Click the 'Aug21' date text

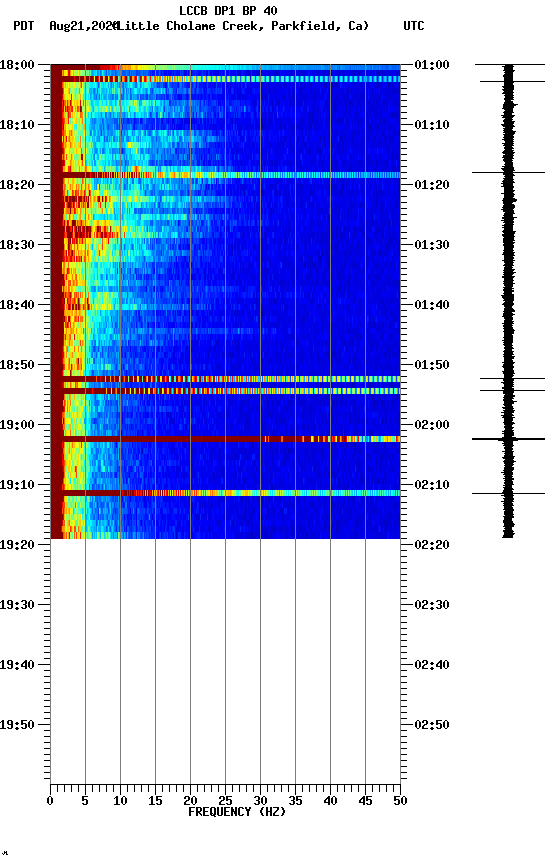coord(66,26)
